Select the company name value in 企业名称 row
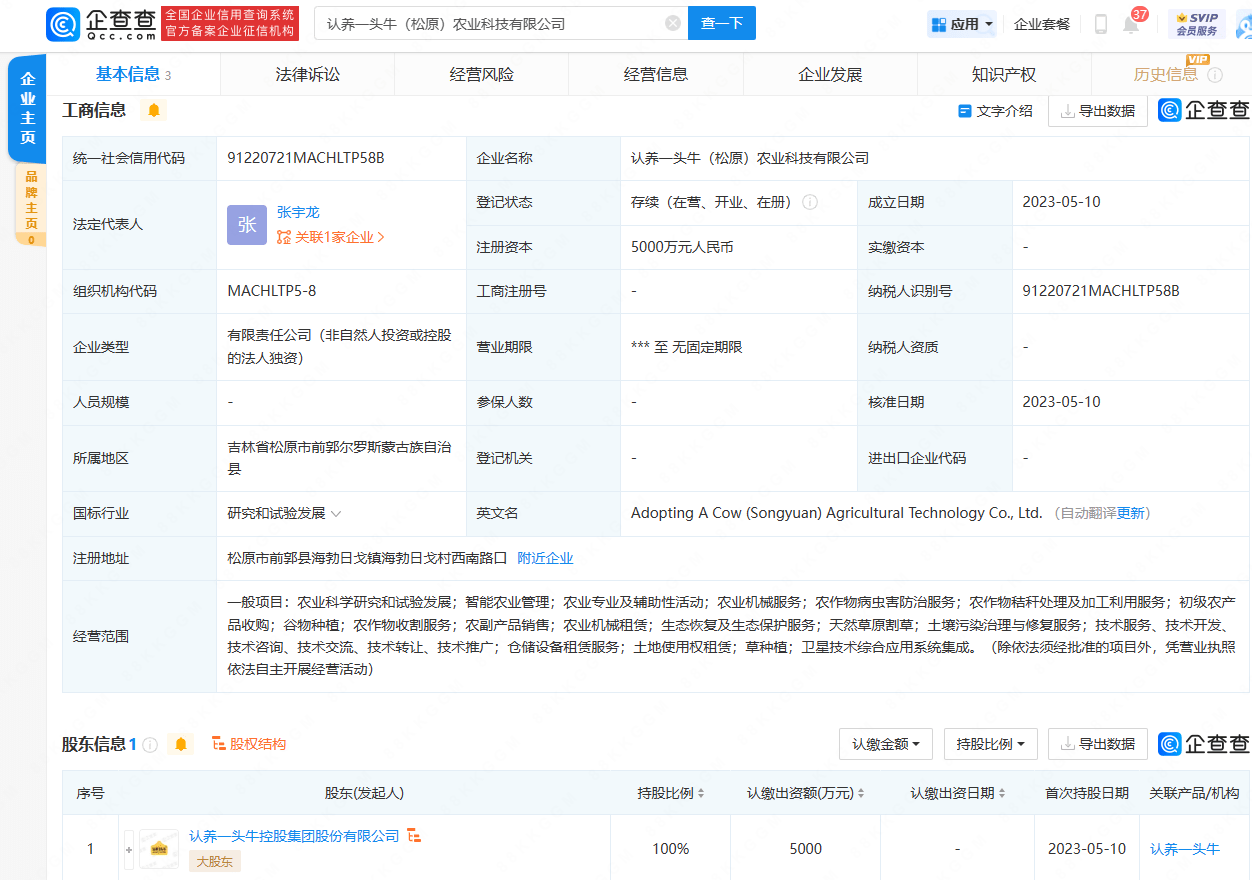Image resolution: width=1252 pixels, height=880 pixels. coord(750,158)
